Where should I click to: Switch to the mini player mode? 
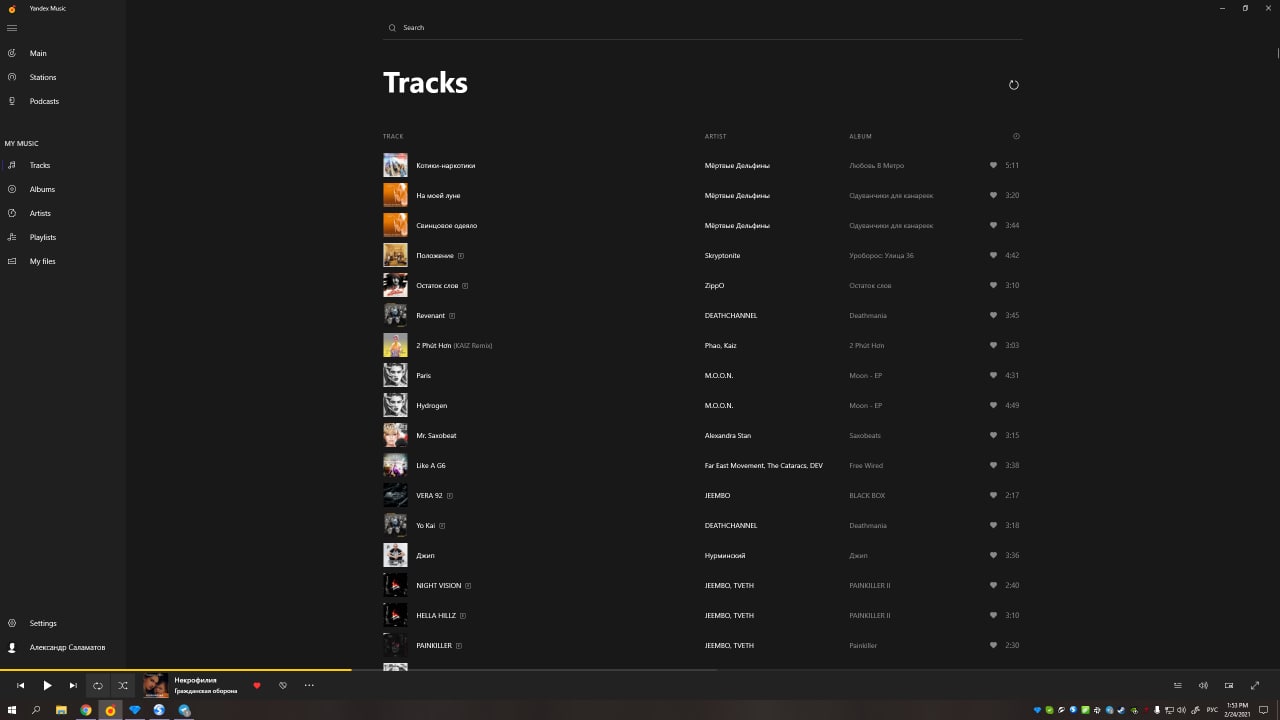1229,685
